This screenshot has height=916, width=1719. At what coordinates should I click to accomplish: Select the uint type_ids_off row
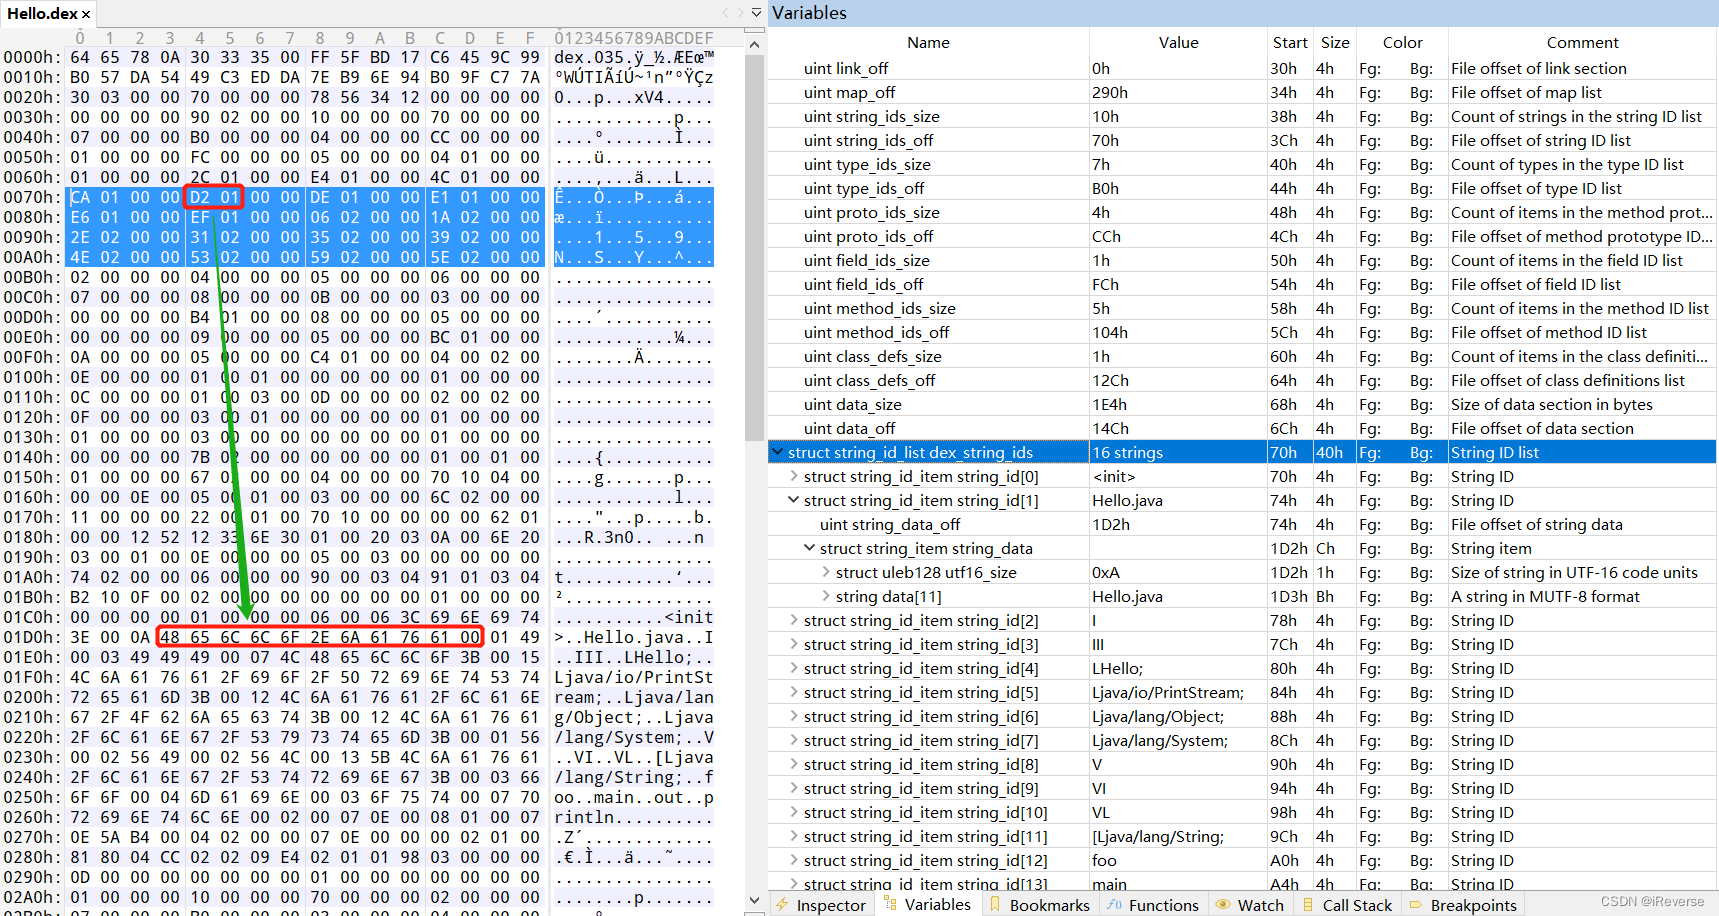[x=1242, y=188]
